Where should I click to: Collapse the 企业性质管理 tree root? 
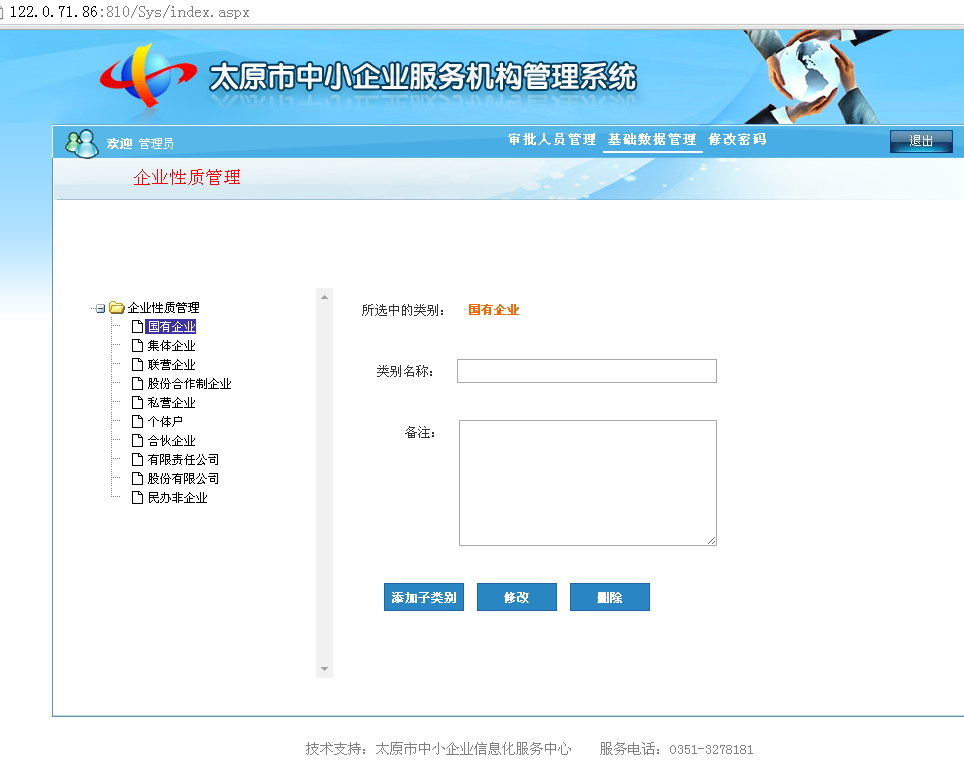tap(100, 308)
